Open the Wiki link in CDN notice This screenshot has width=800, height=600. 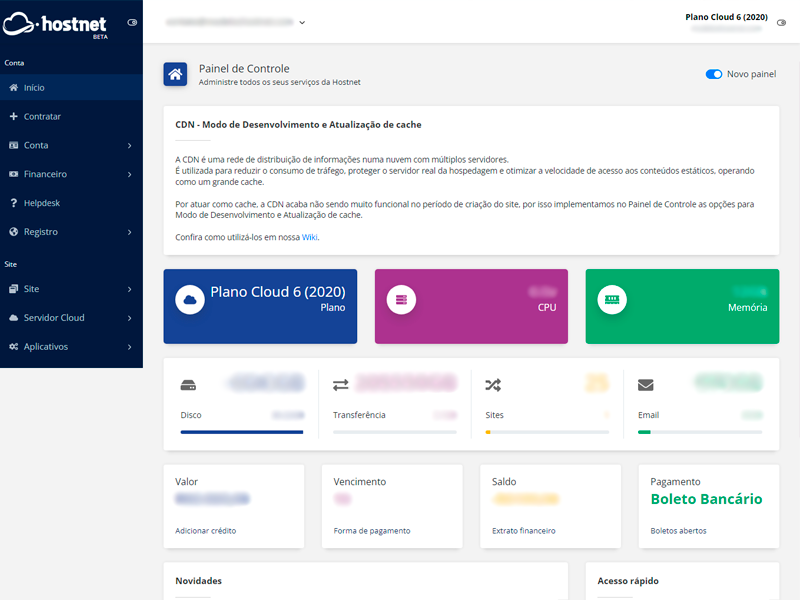[309, 237]
